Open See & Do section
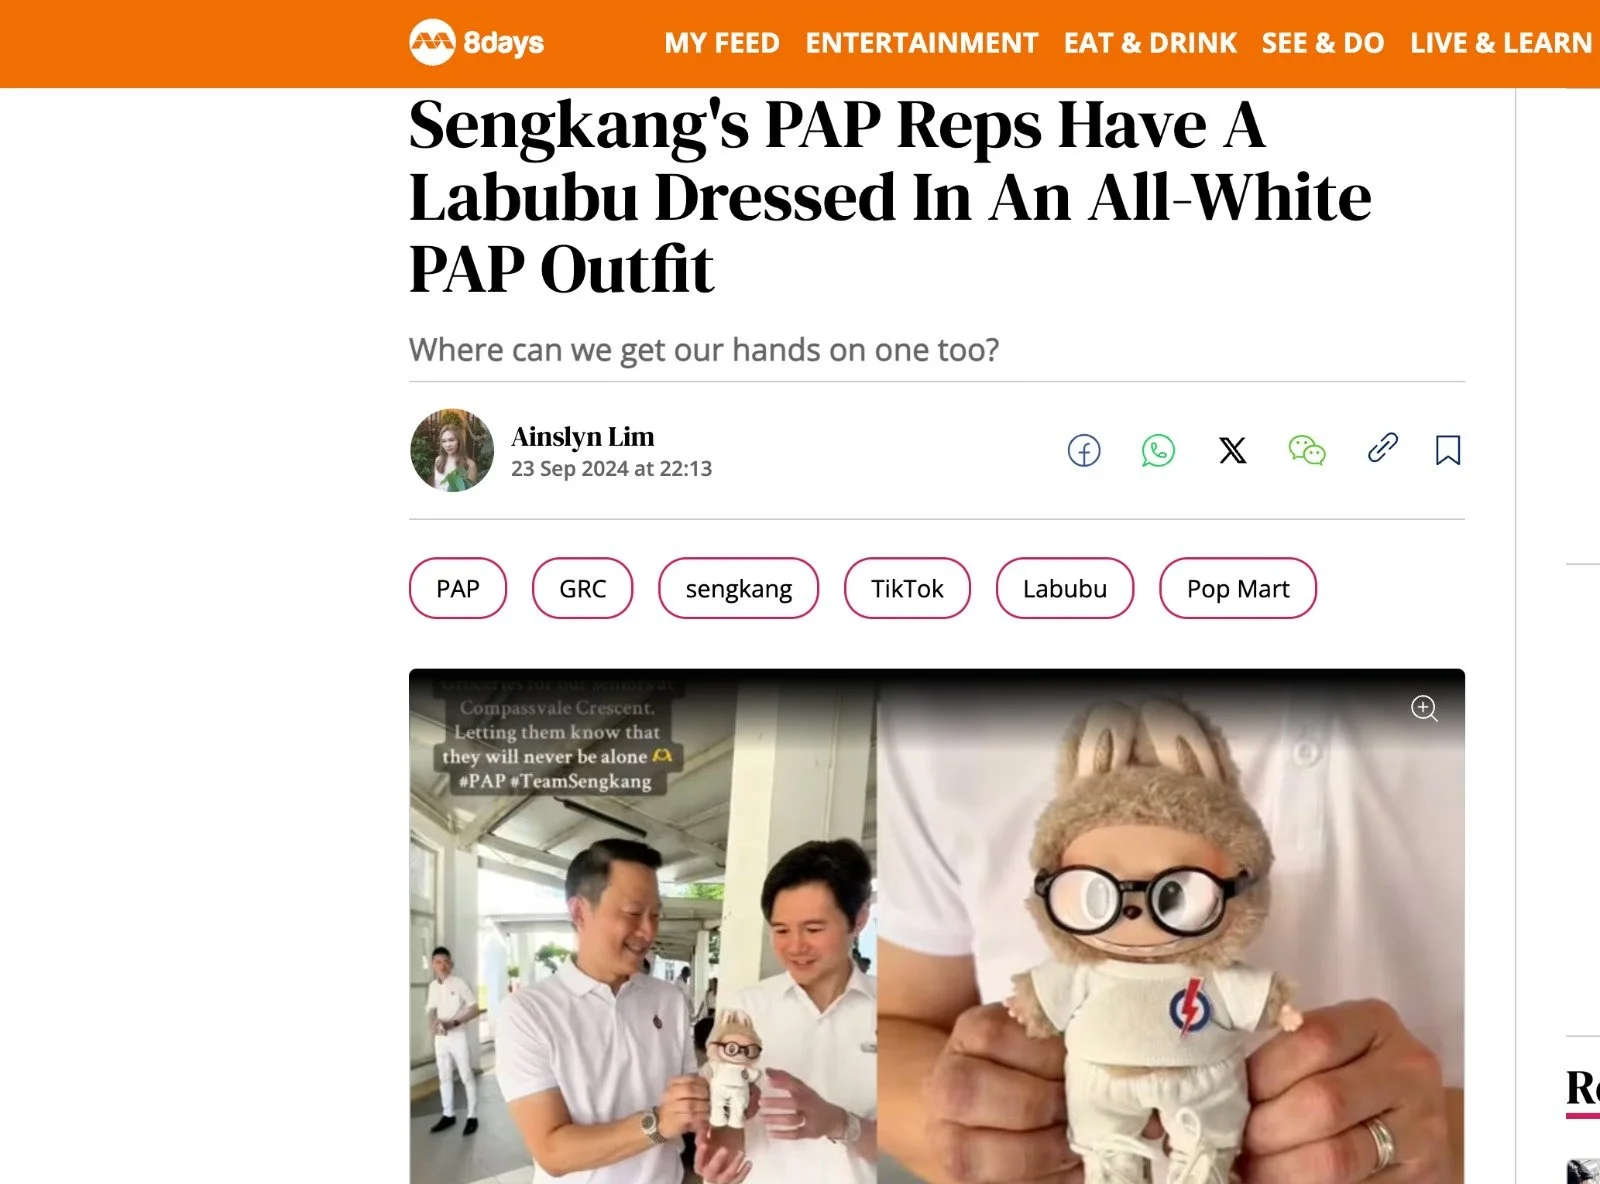The image size is (1600, 1184). coord(1323,43)
